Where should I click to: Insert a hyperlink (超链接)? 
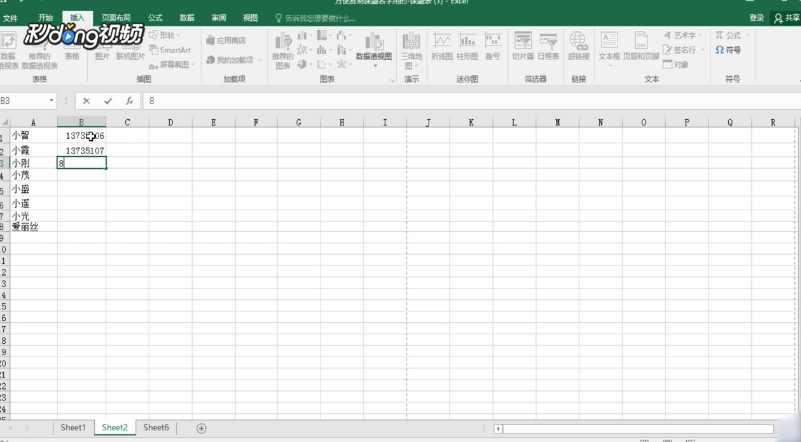578,46
